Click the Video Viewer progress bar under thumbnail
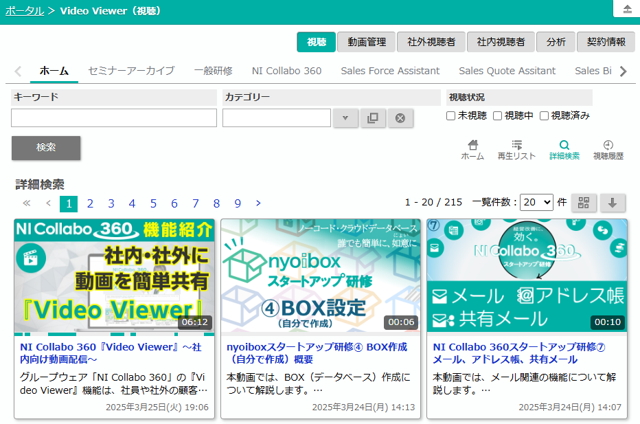The height and width of the screenshot is (424, 640). [x=114, y=334]
